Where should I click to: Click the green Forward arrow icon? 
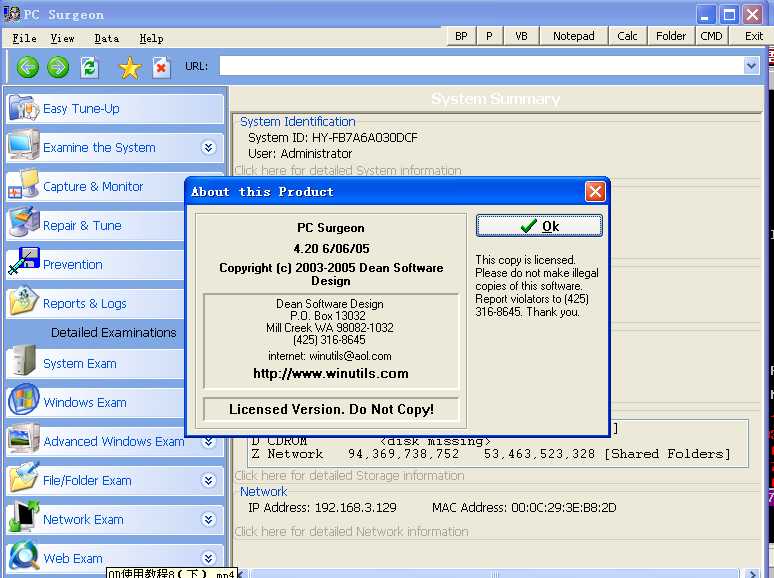pyautogui.click(x=58, y=67)
